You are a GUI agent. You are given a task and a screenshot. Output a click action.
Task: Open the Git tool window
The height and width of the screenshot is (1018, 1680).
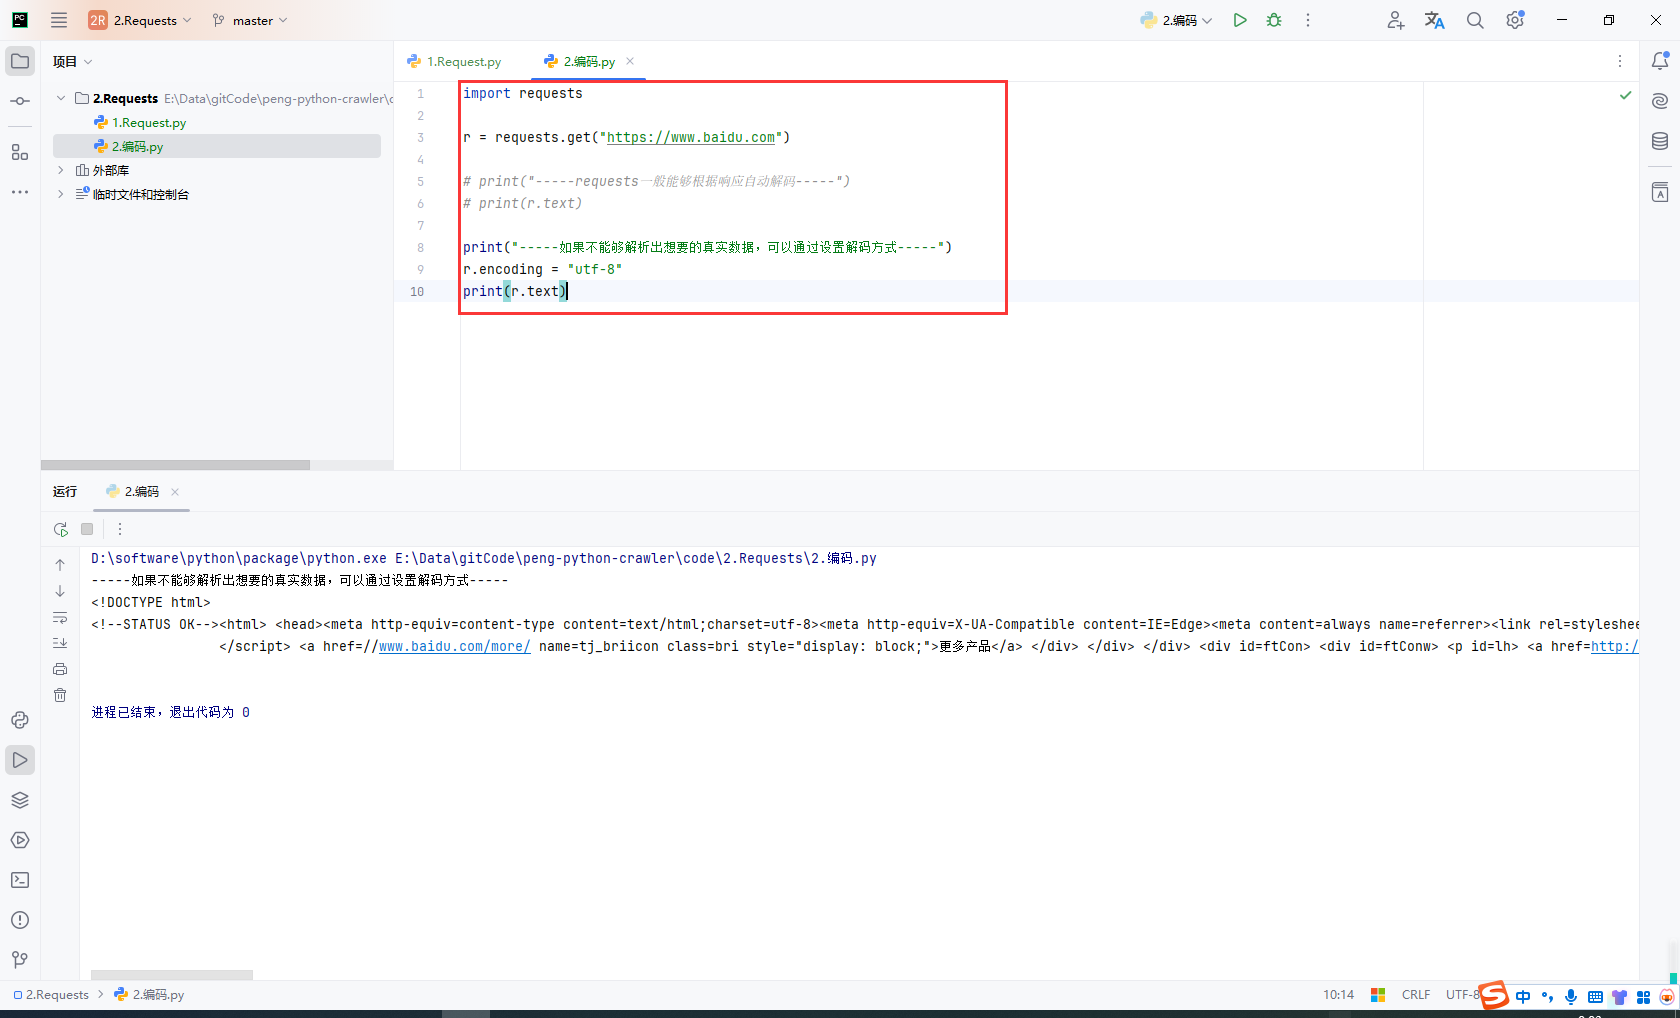[x=20, y=960]
